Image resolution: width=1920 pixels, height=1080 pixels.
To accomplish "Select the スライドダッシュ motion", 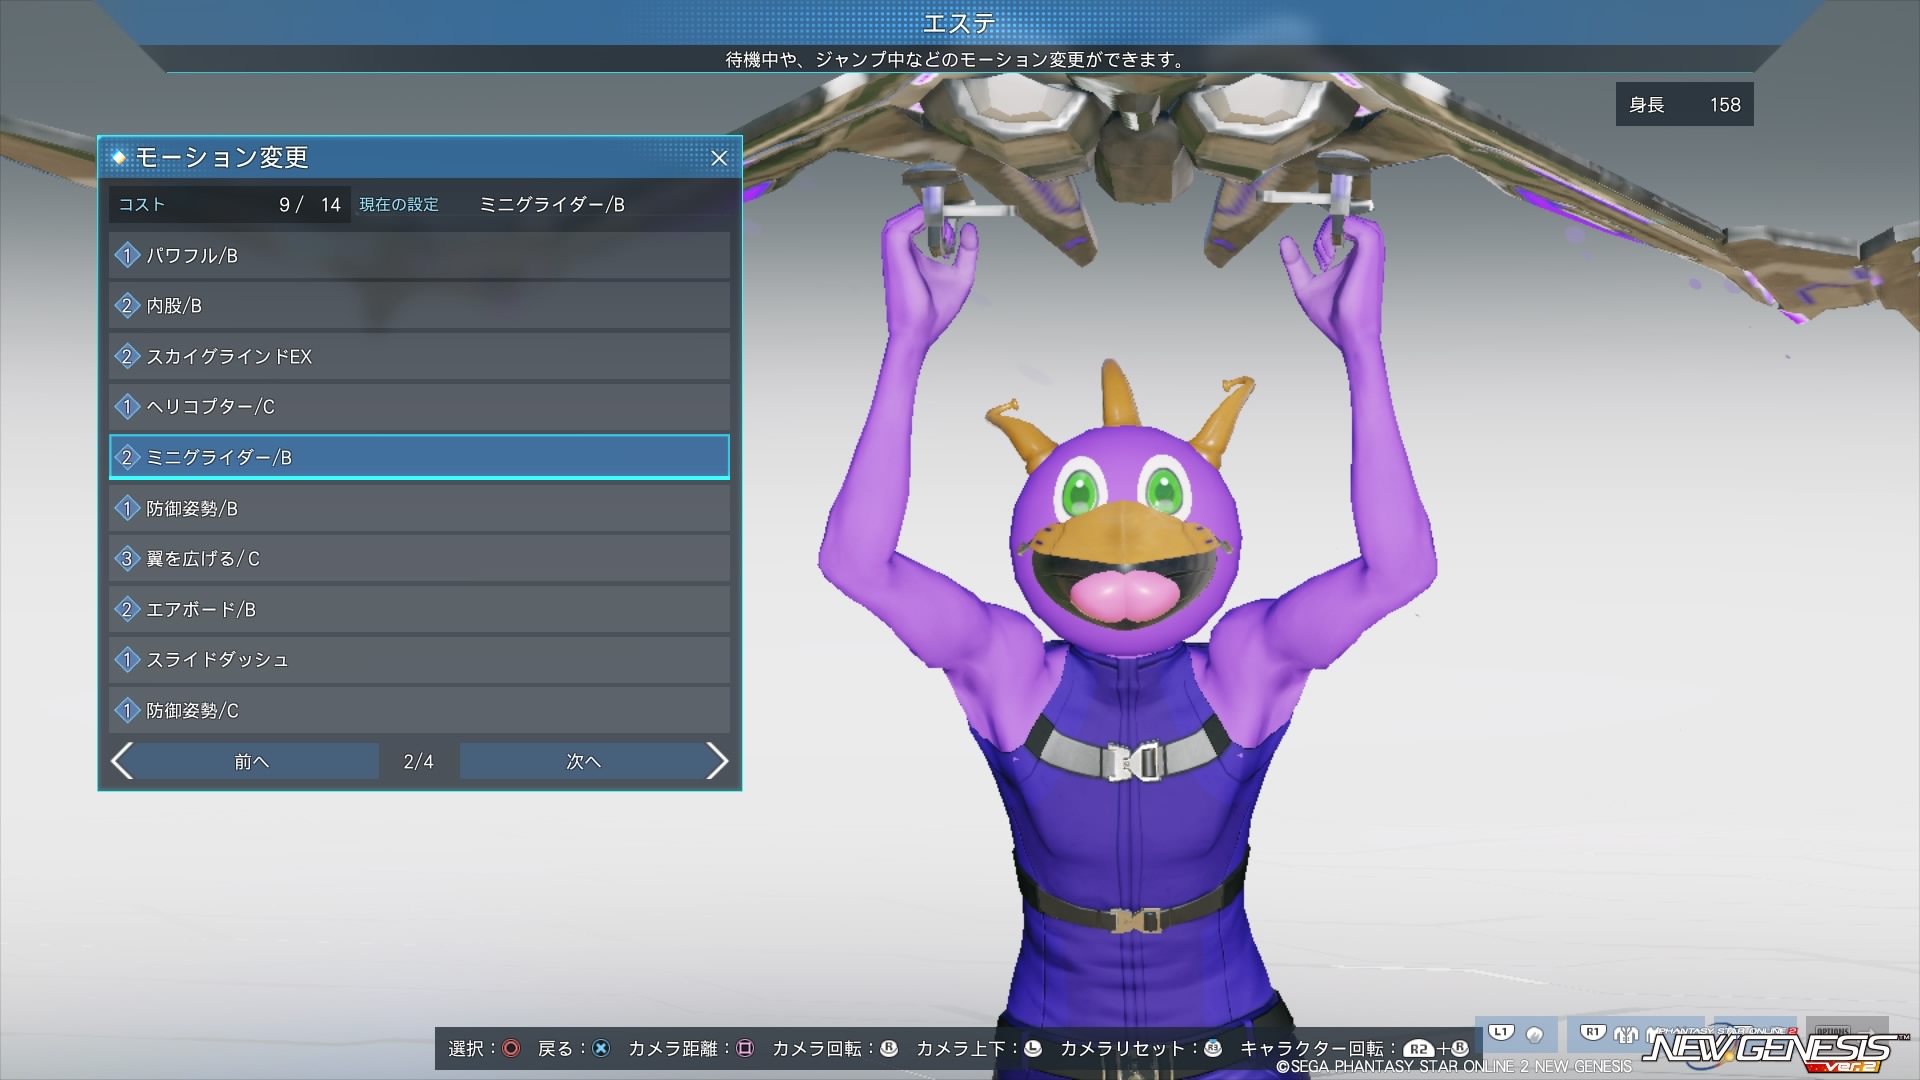I will point(419,659).
